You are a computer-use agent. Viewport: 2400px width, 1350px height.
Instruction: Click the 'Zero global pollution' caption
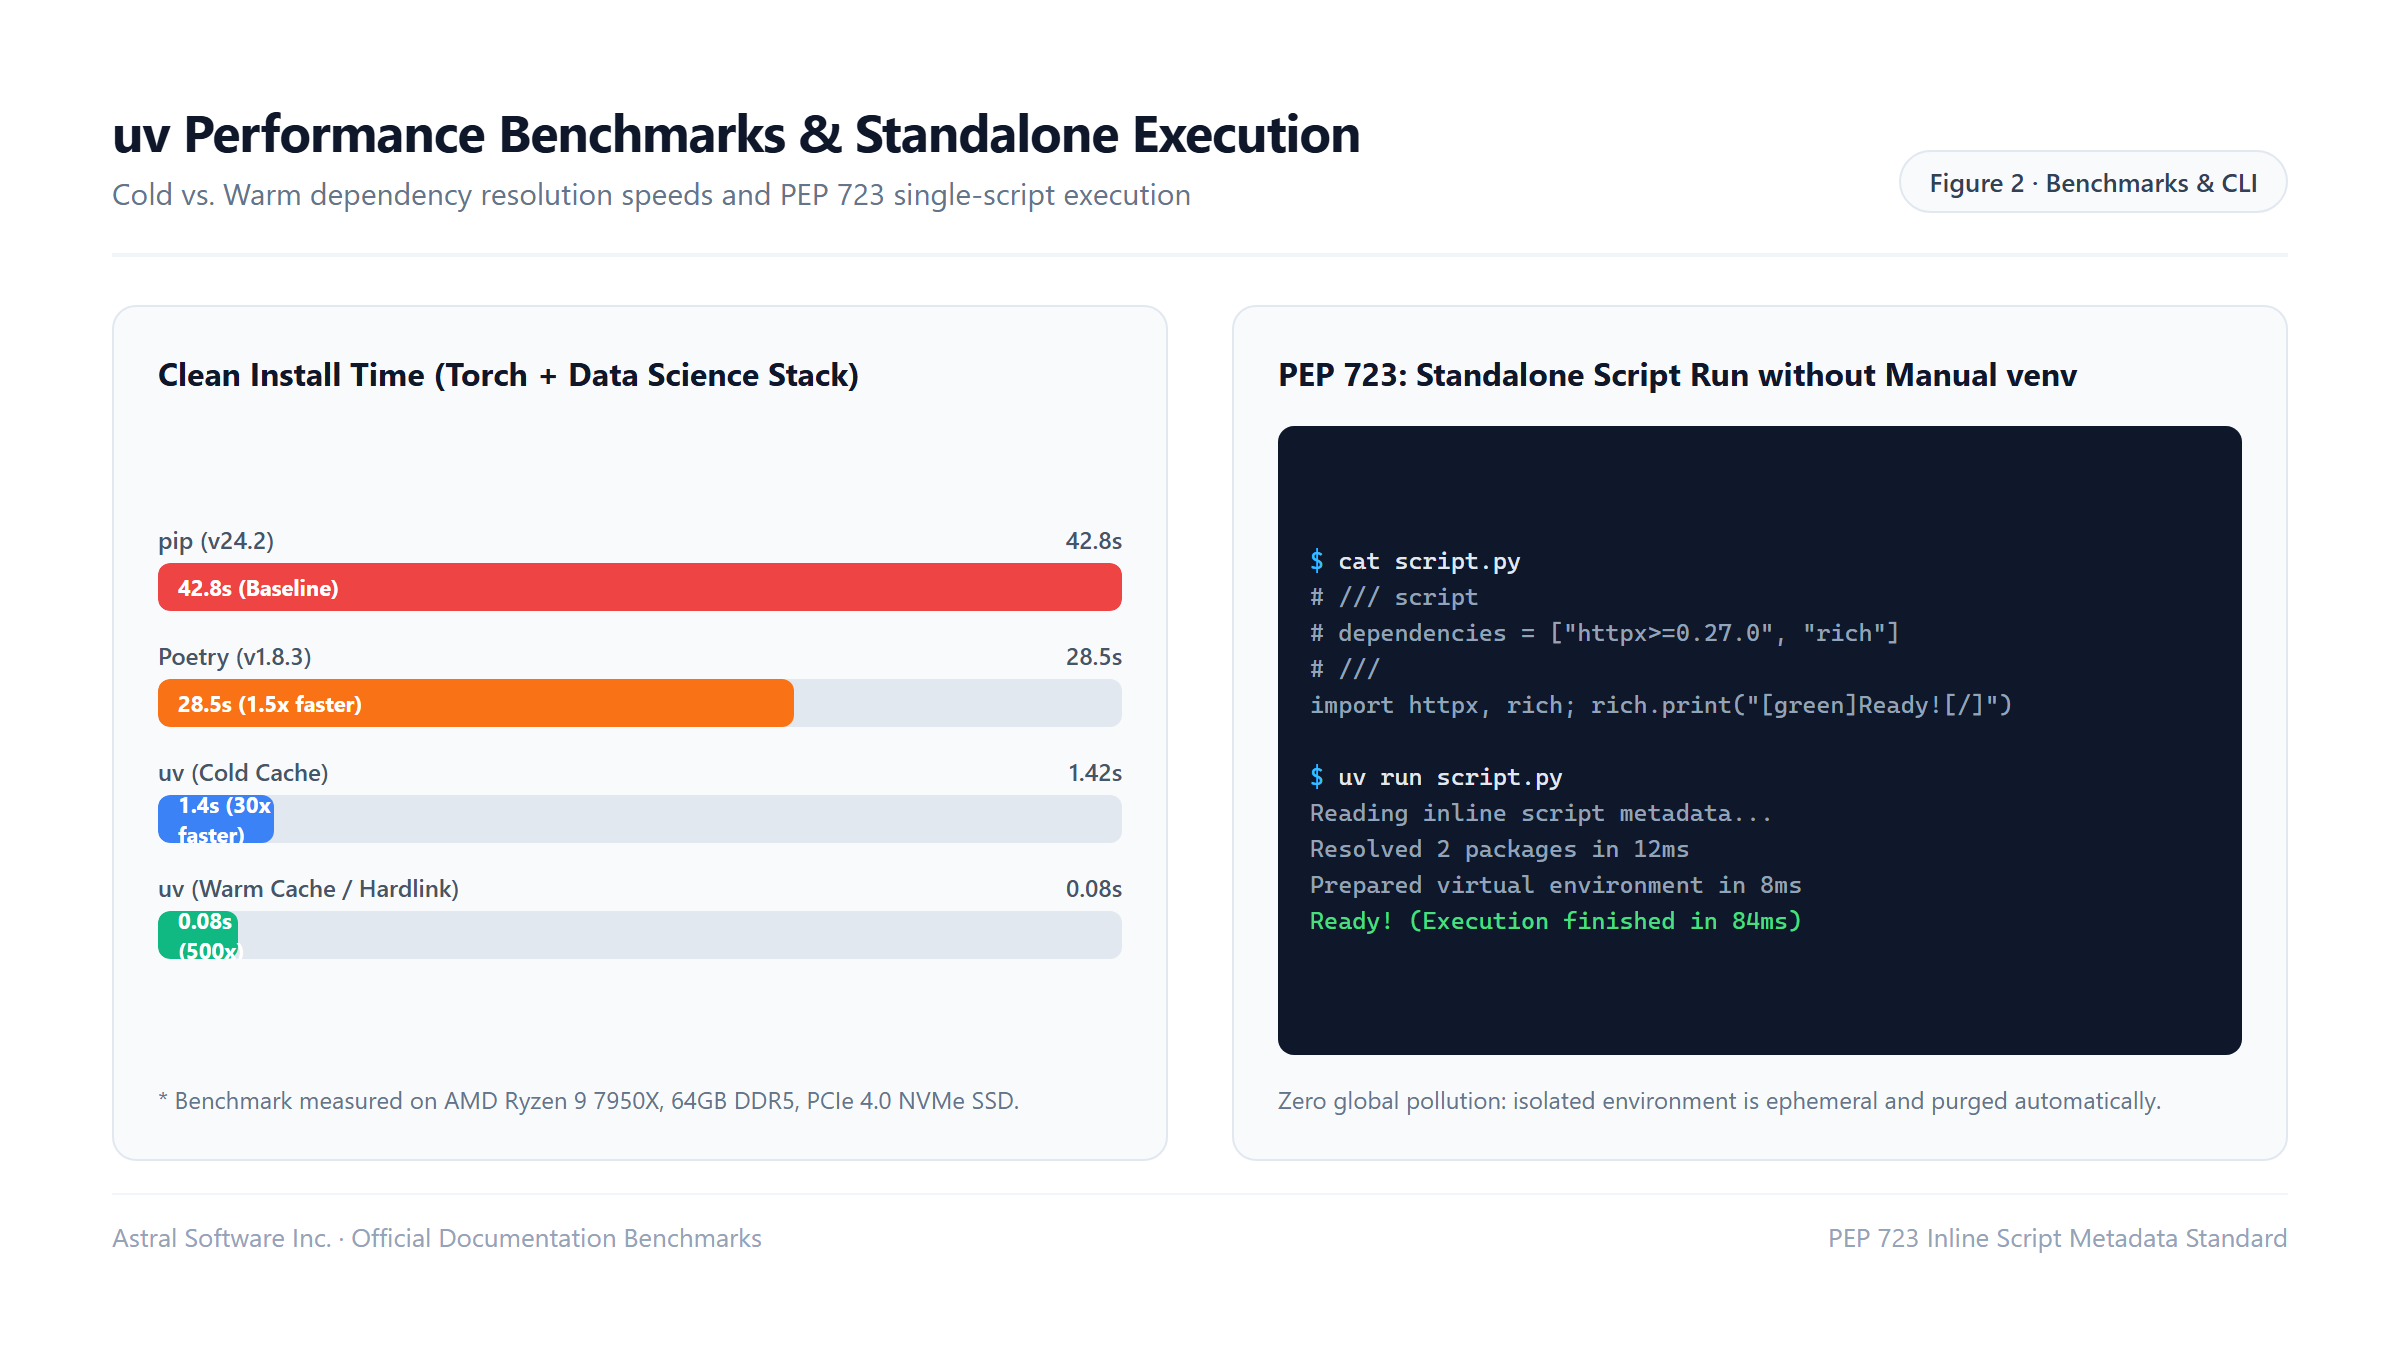tap(1719, 1101)
